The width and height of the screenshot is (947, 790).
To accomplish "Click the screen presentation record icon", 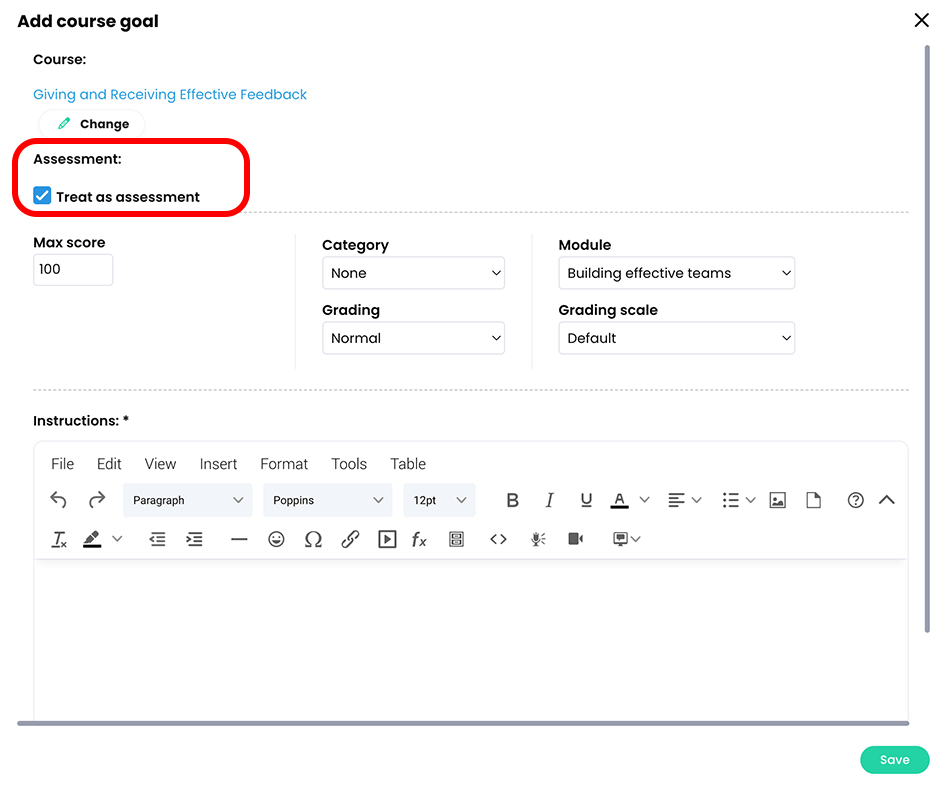I will tap(620, 539).
